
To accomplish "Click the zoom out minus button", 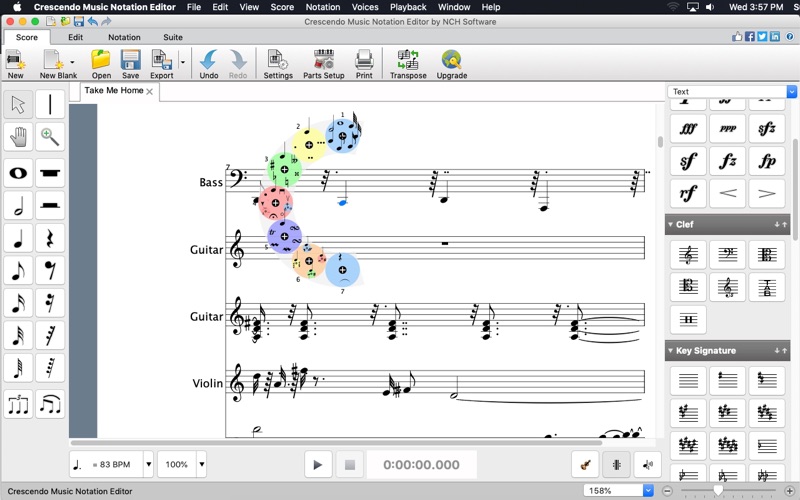I will point(667,491).
